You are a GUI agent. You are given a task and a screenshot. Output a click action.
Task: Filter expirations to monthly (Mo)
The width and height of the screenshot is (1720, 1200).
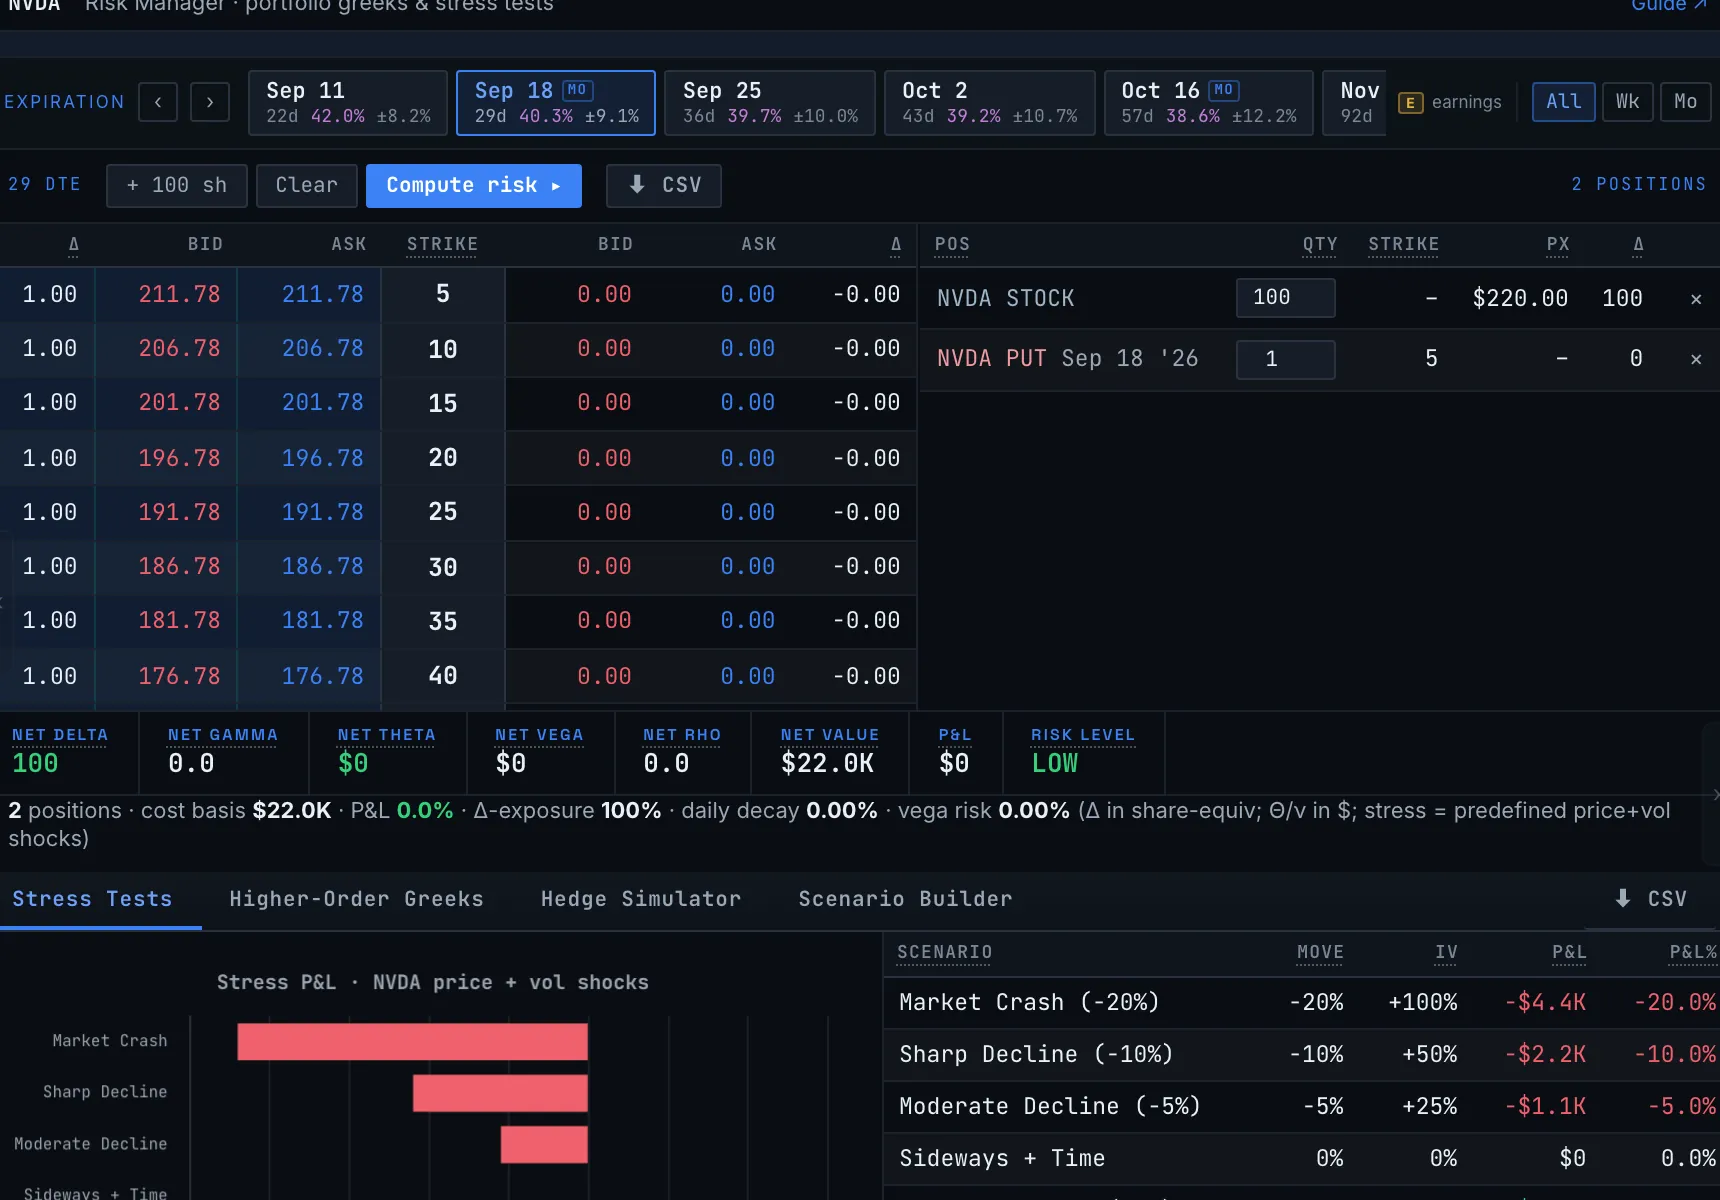(1686, 102)
